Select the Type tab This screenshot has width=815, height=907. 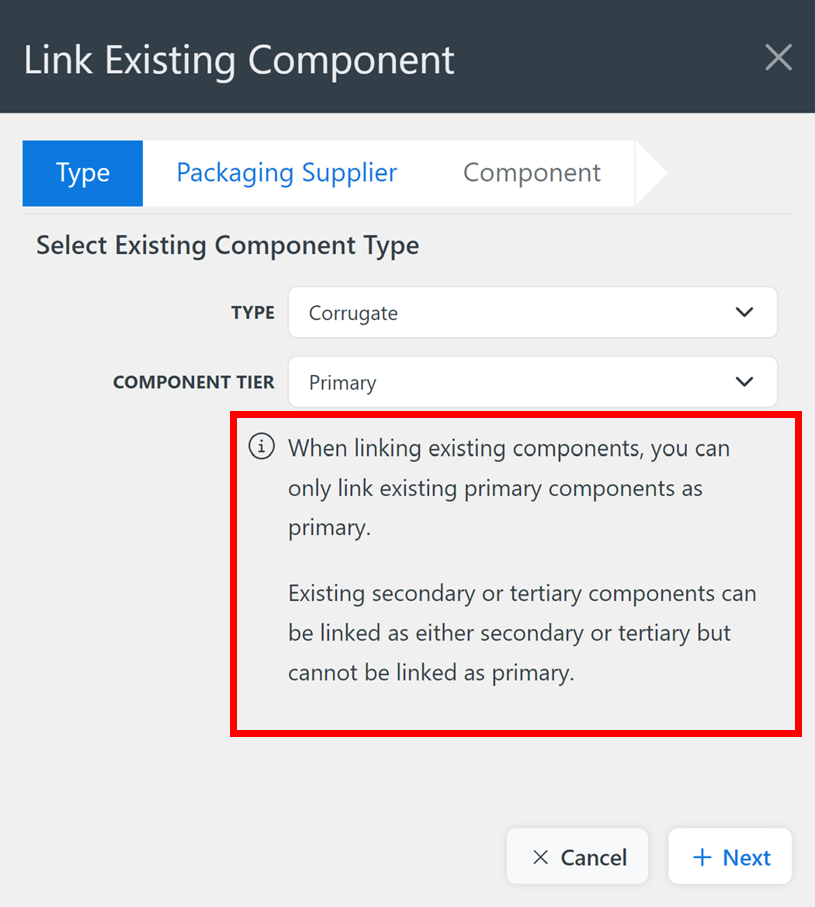(82, 173)
